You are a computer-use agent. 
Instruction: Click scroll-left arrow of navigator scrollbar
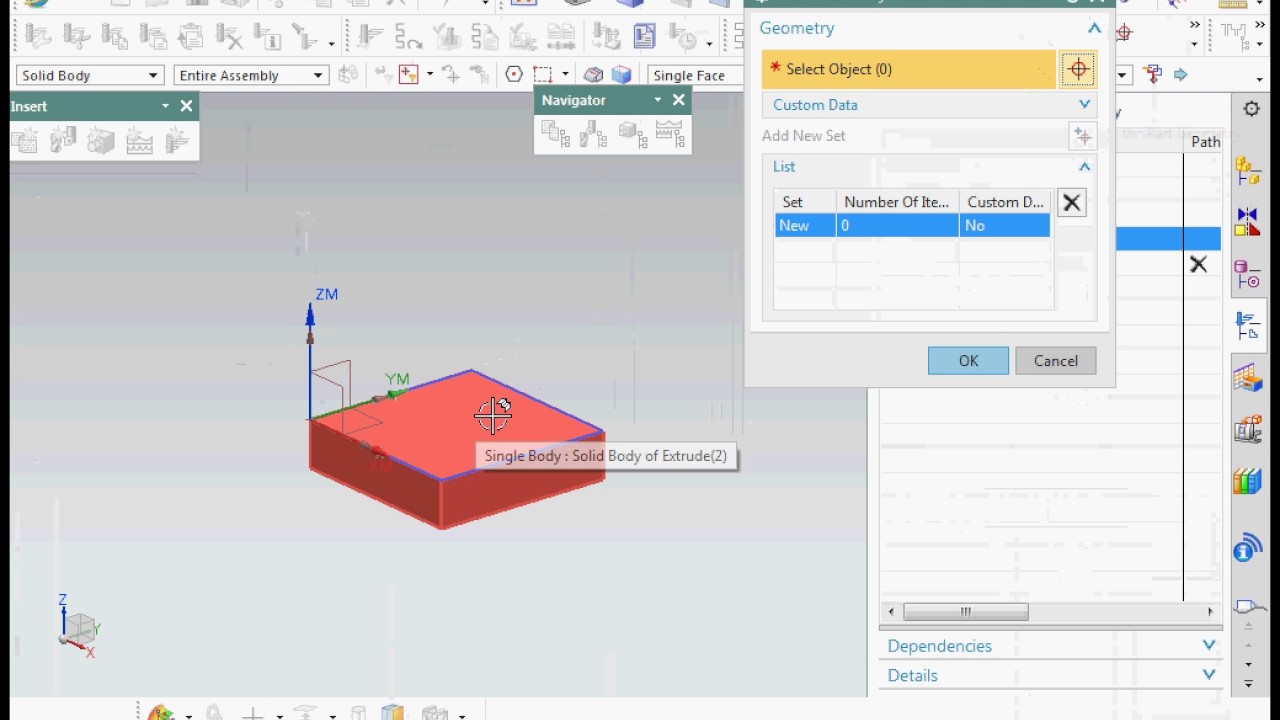(891, 612)
